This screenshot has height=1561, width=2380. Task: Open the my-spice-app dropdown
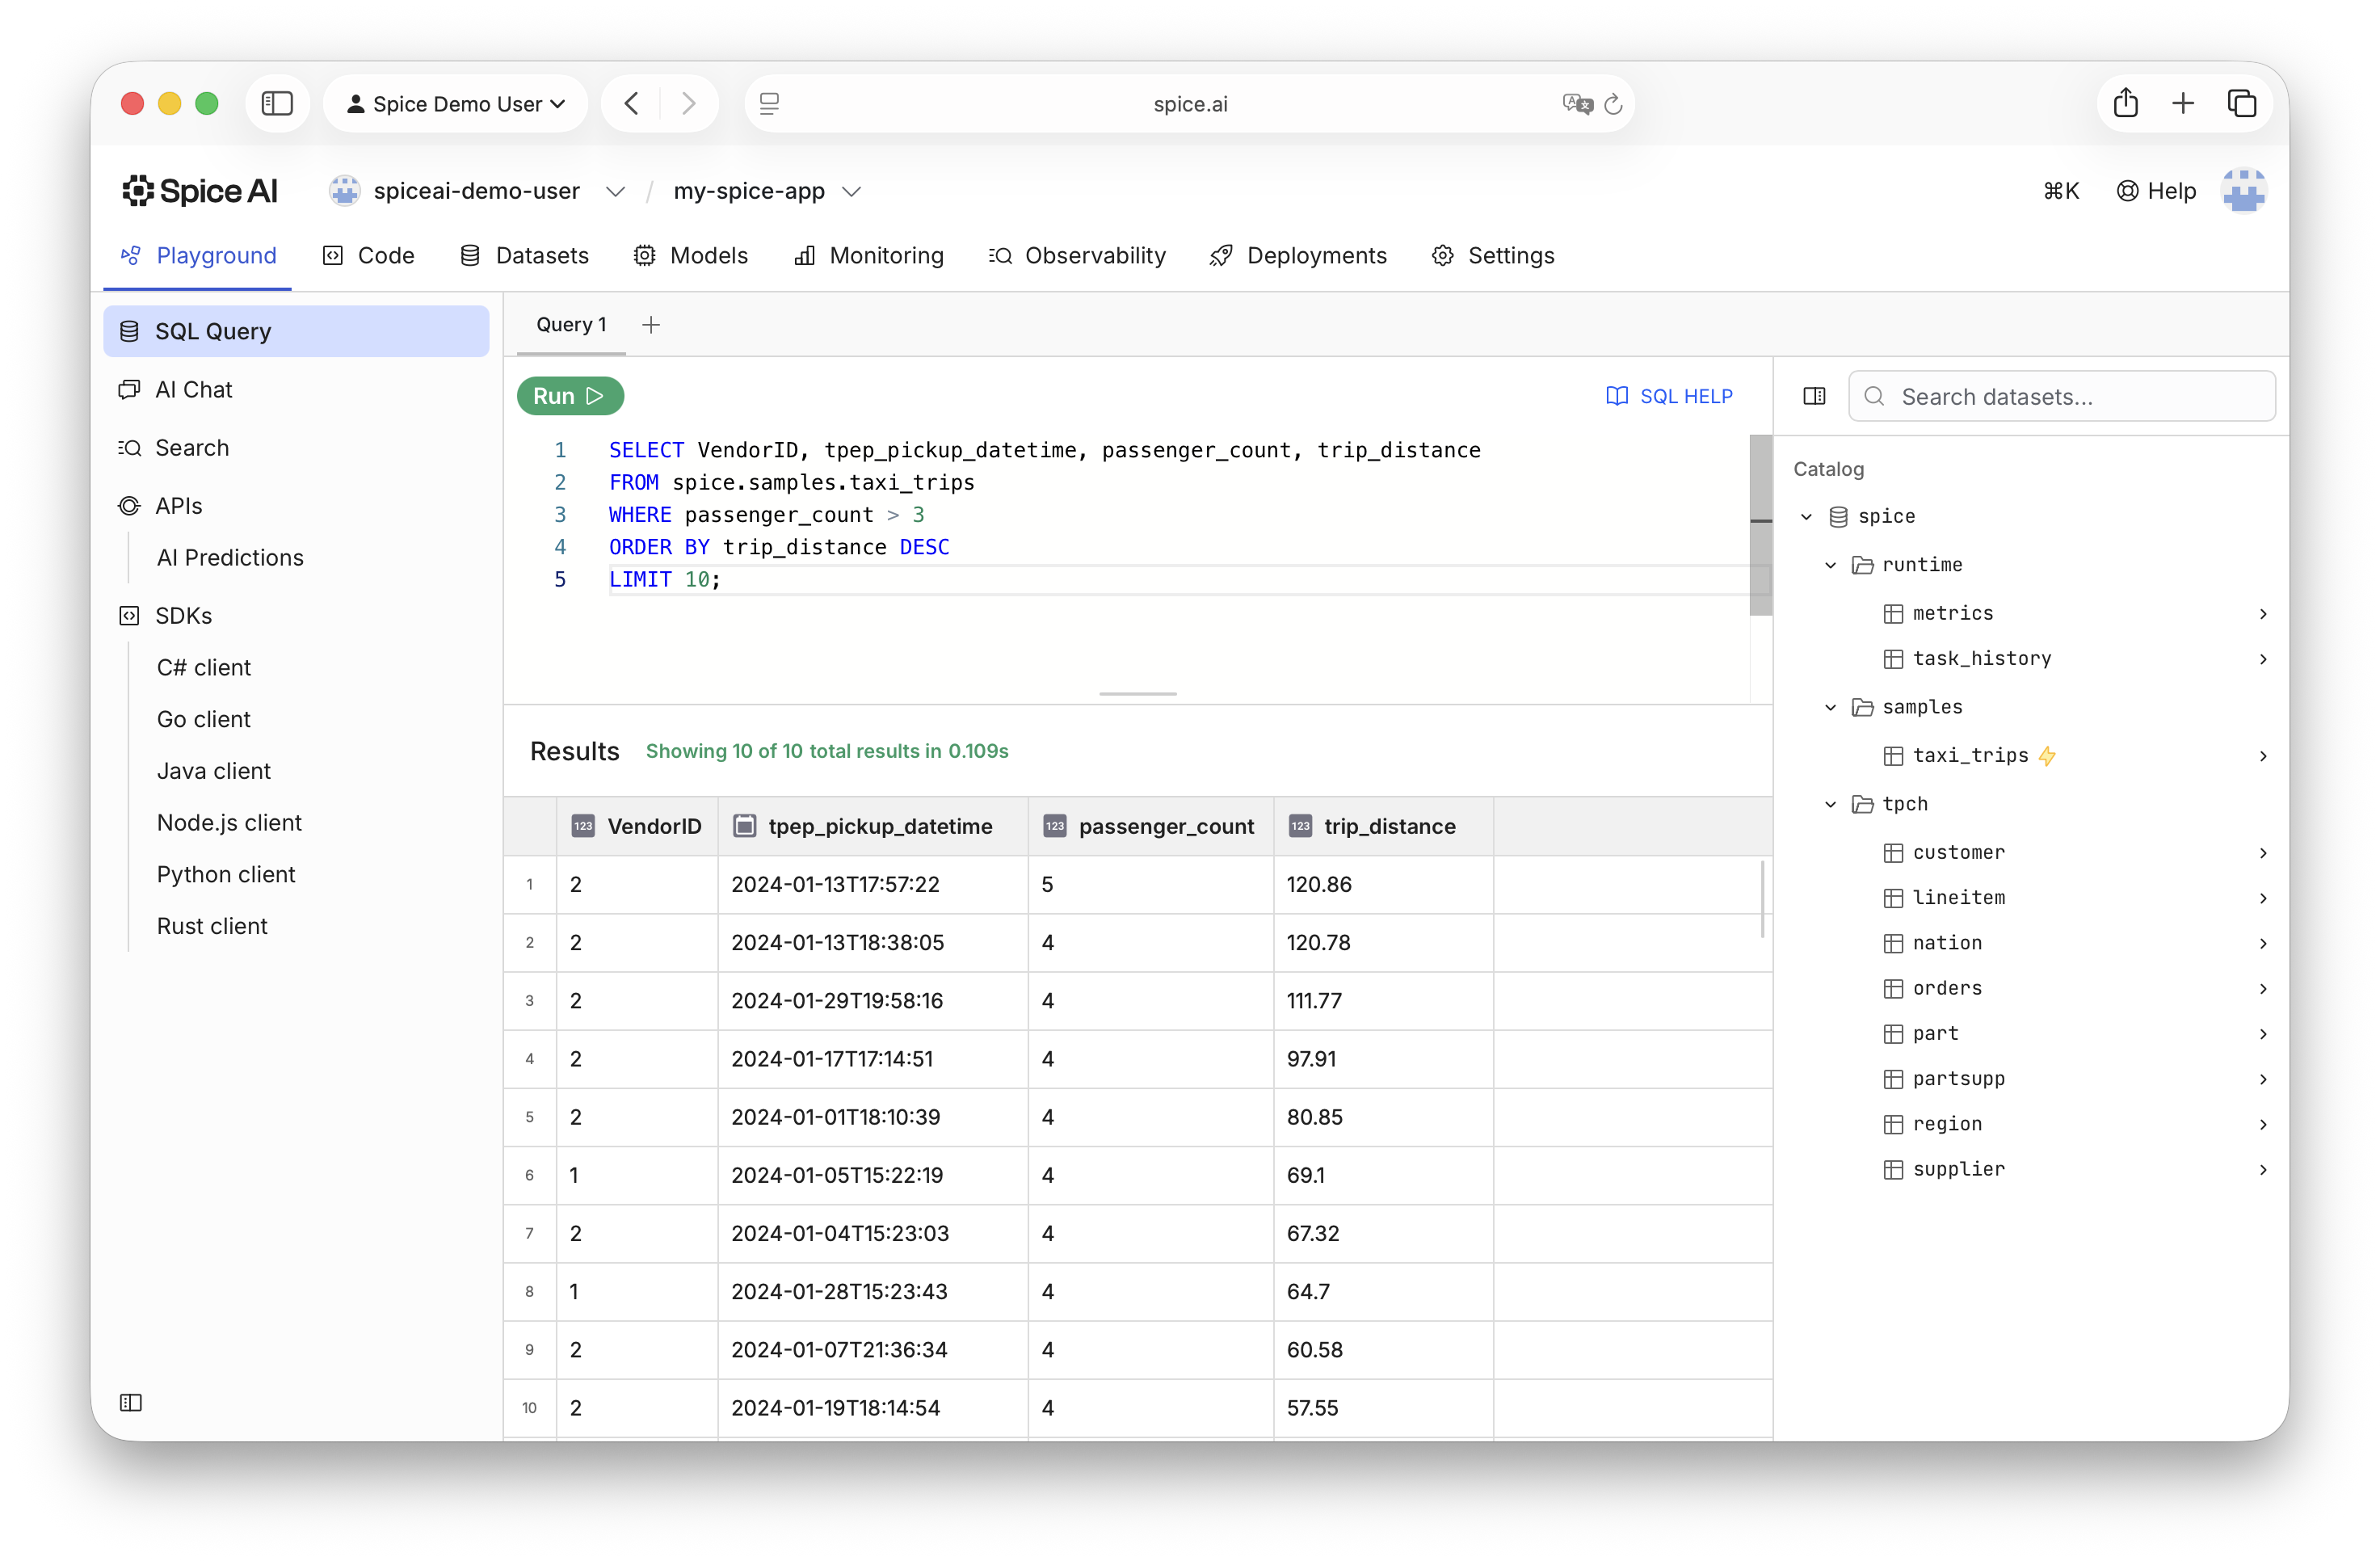click(x=851, y=191)
